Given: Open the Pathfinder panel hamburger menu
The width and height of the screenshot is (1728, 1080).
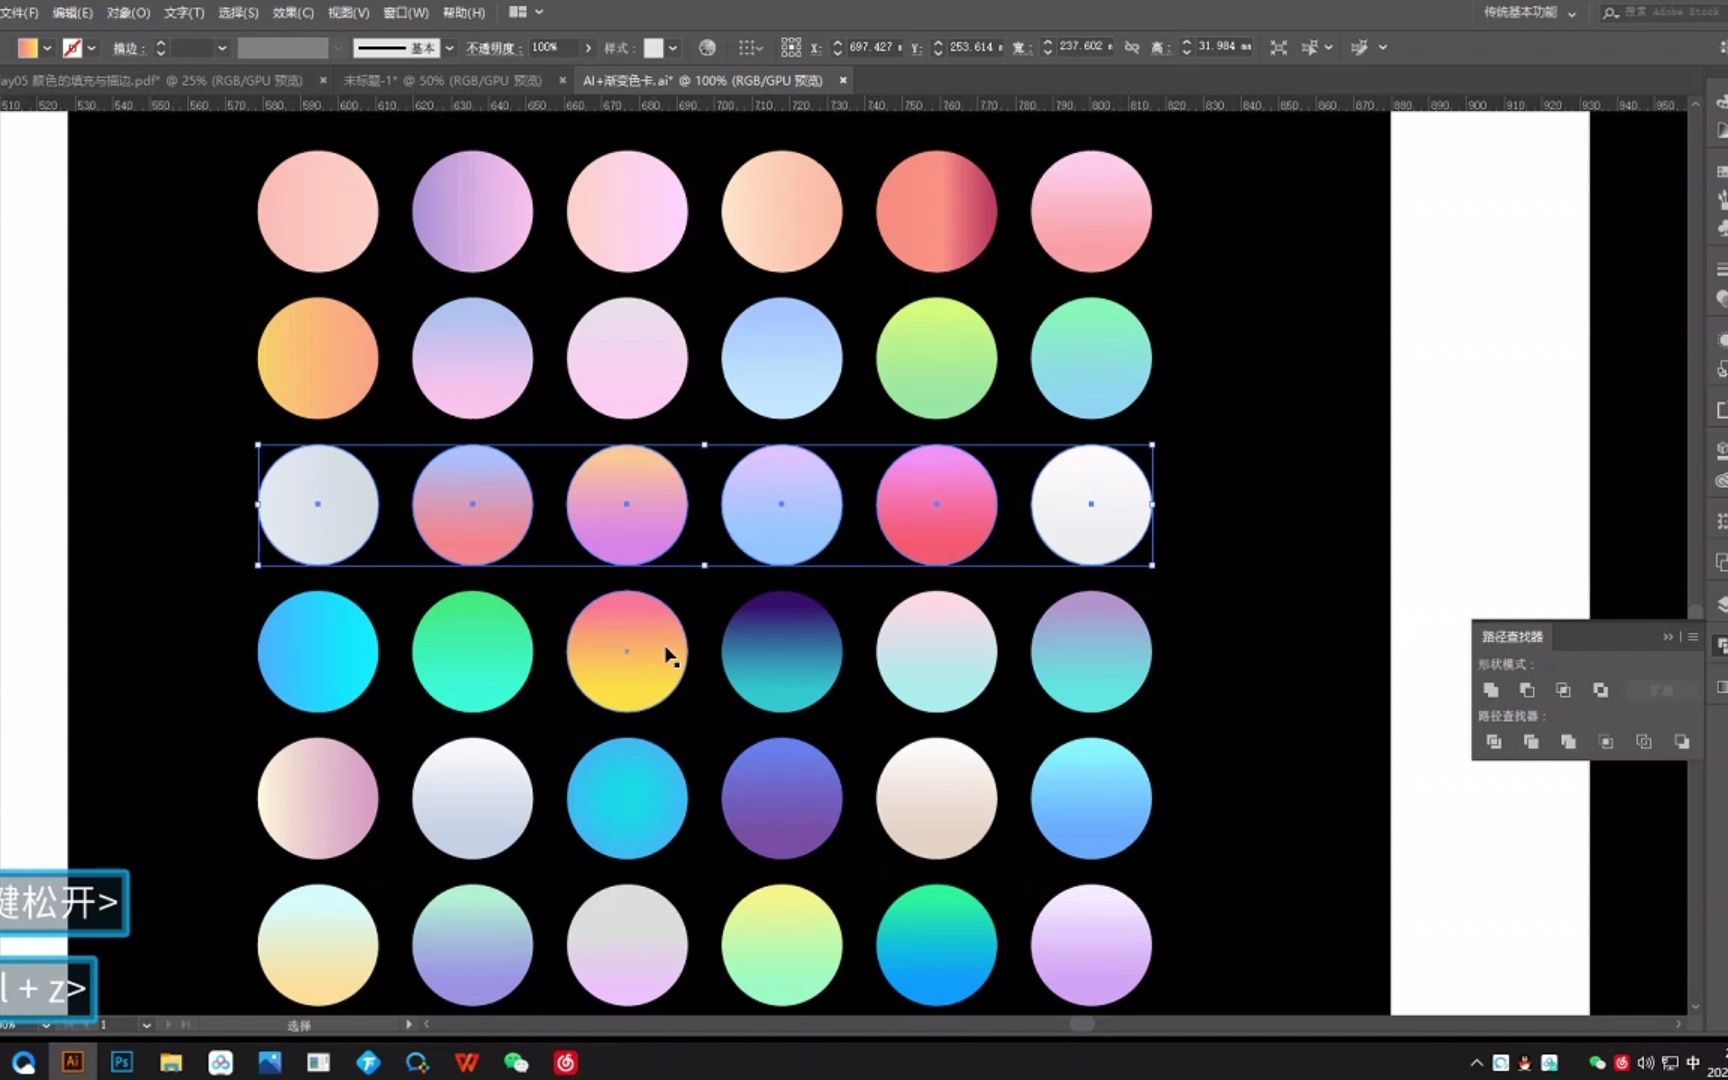Looking at the screenshot, I should (1693, 637).
